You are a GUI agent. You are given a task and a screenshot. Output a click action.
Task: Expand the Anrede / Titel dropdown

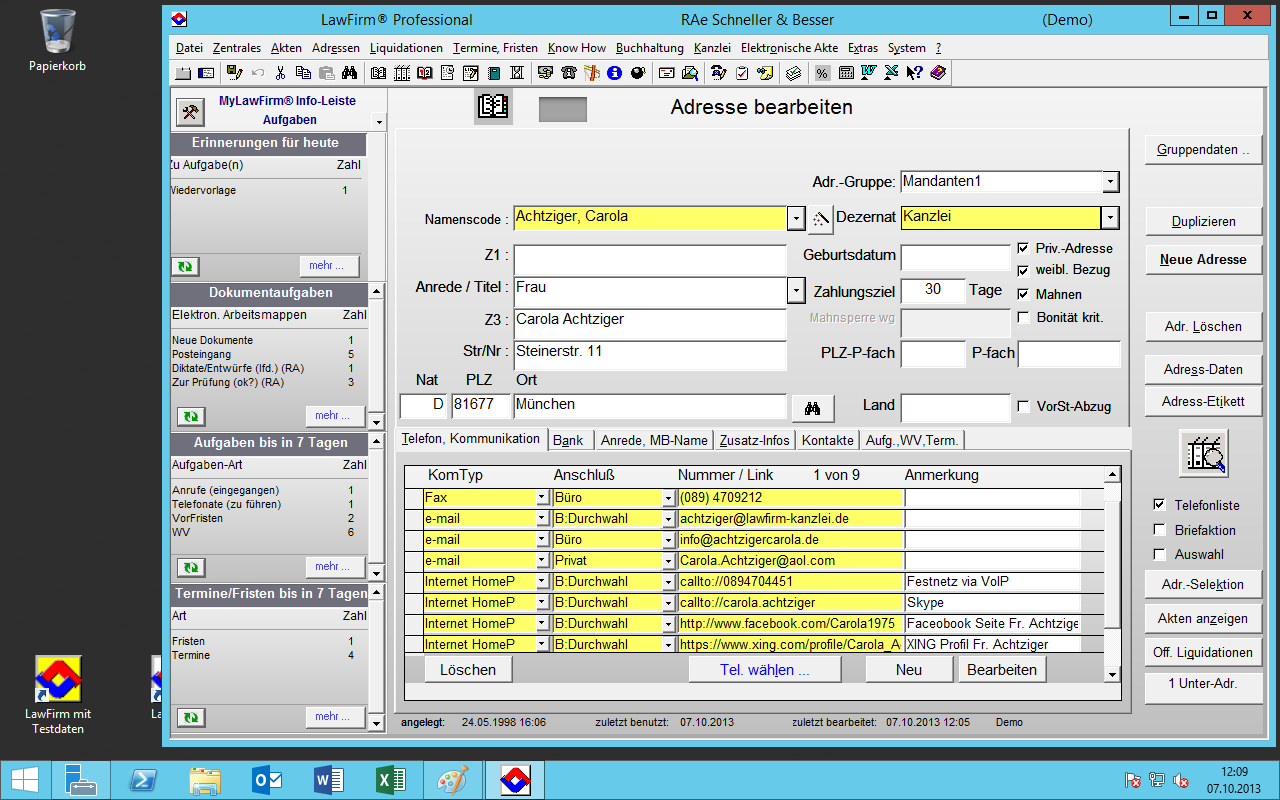tap(796, 290)
